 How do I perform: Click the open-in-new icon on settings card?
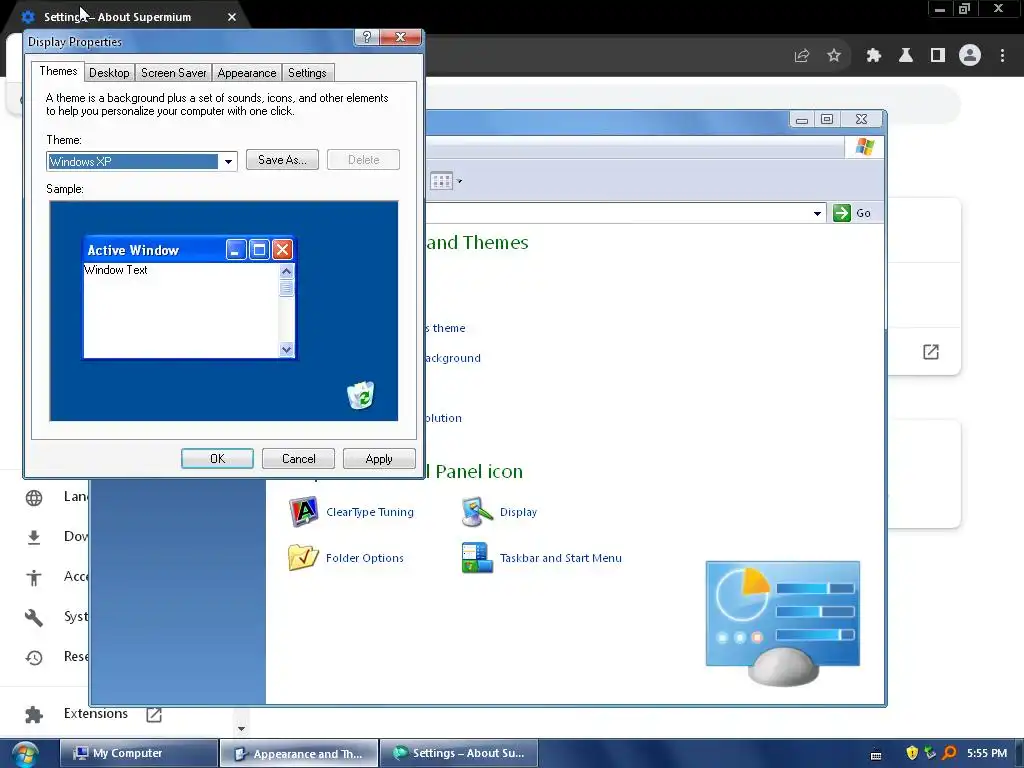(931, 352)
